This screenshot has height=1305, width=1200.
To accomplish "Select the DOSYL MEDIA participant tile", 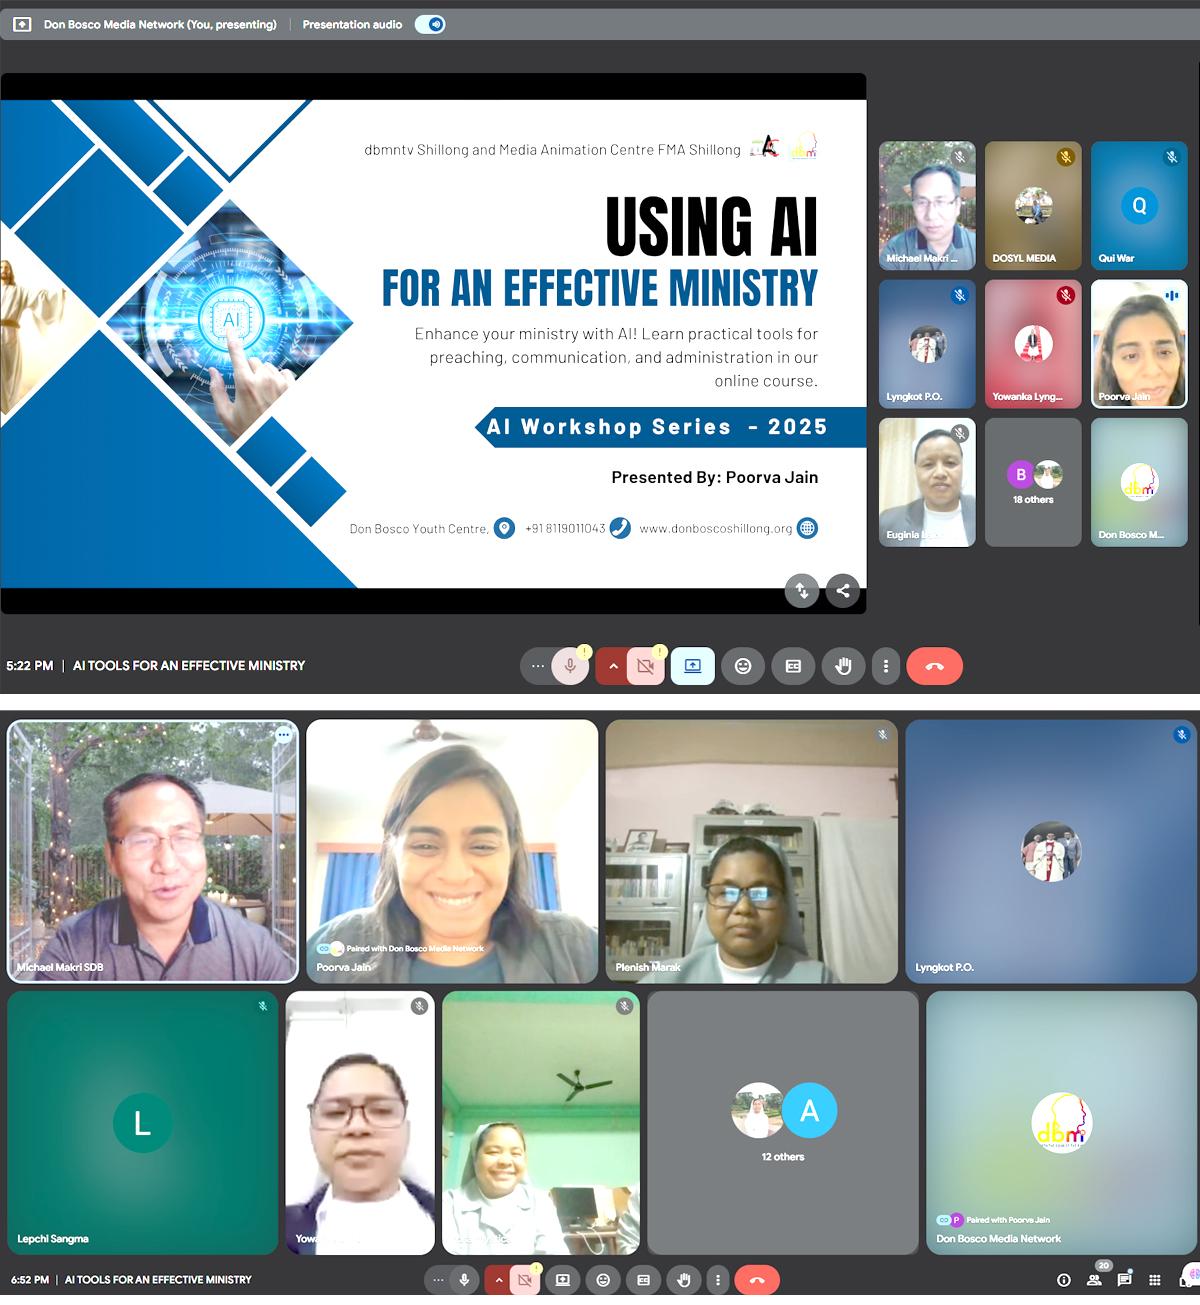I will (x=1033, y=206).
